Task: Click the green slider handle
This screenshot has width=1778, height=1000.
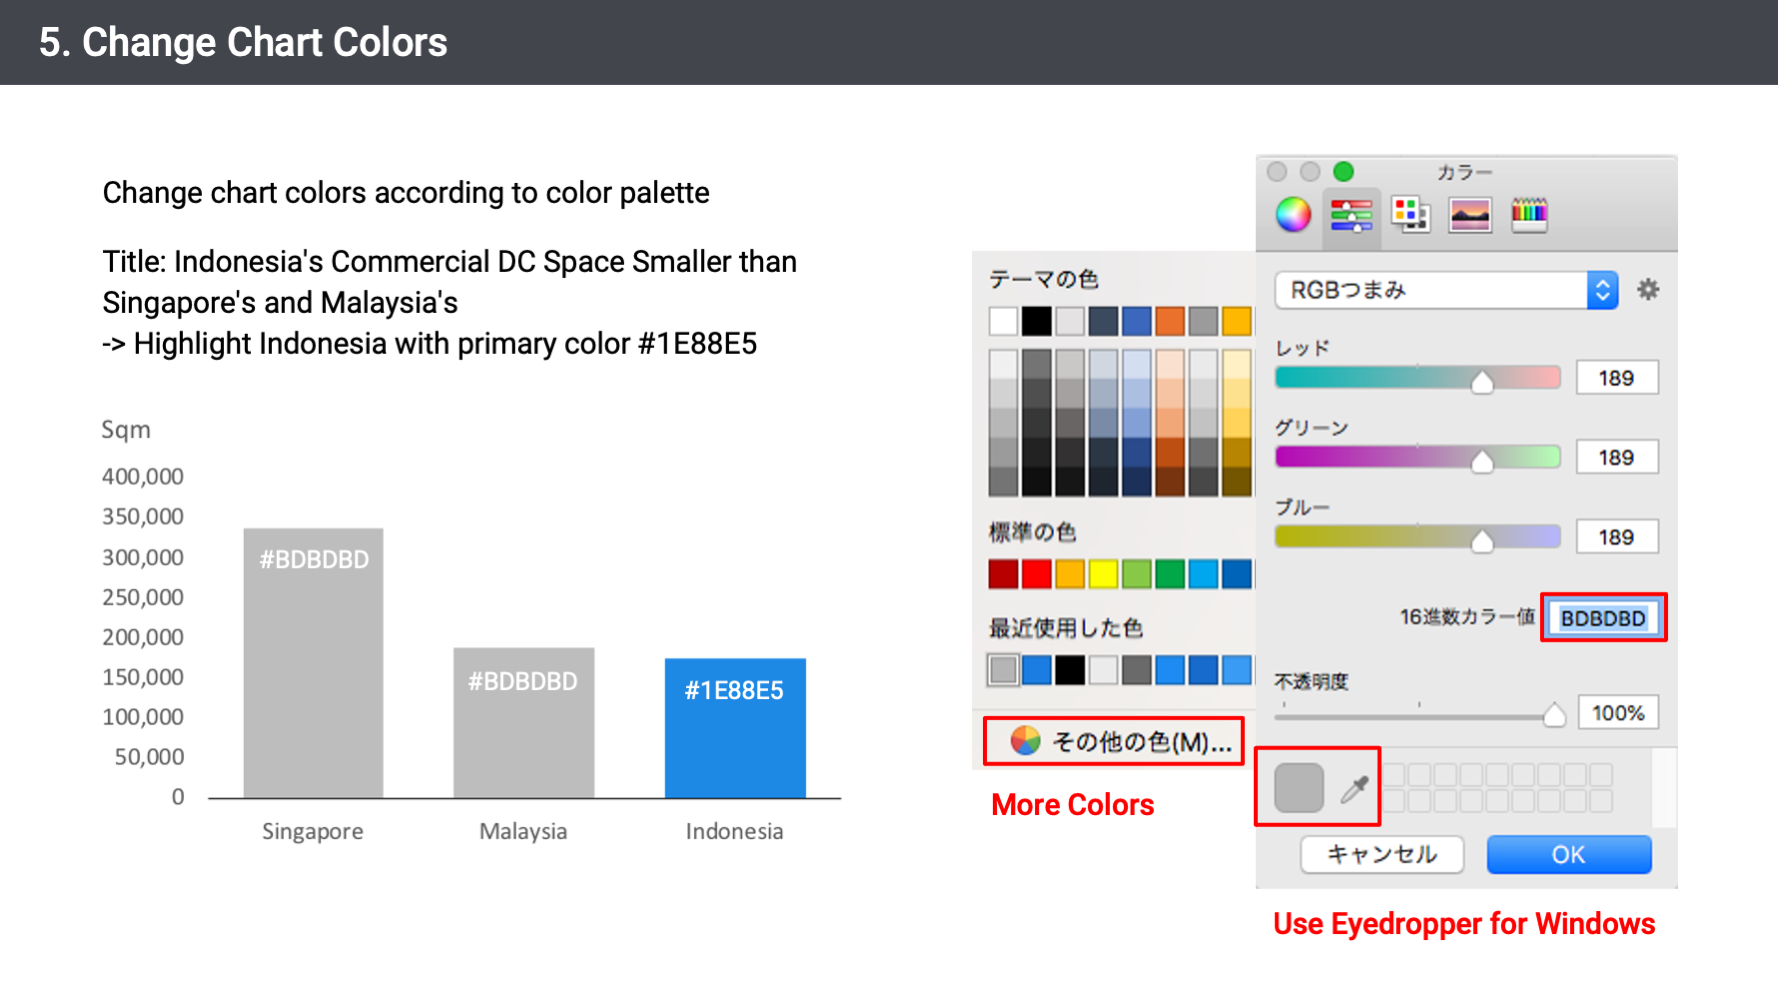Action: click(x=1482, y=461)
